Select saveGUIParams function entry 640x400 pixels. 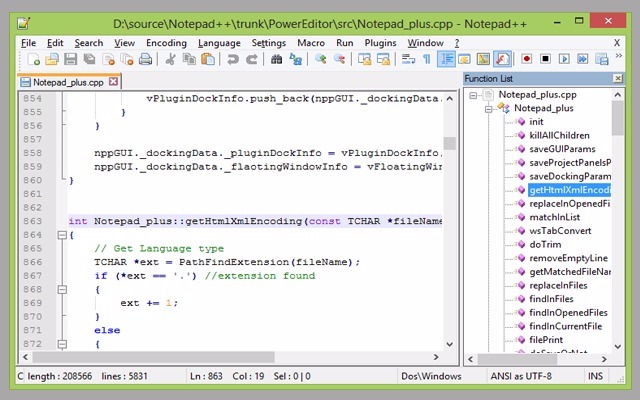point(562,149)
